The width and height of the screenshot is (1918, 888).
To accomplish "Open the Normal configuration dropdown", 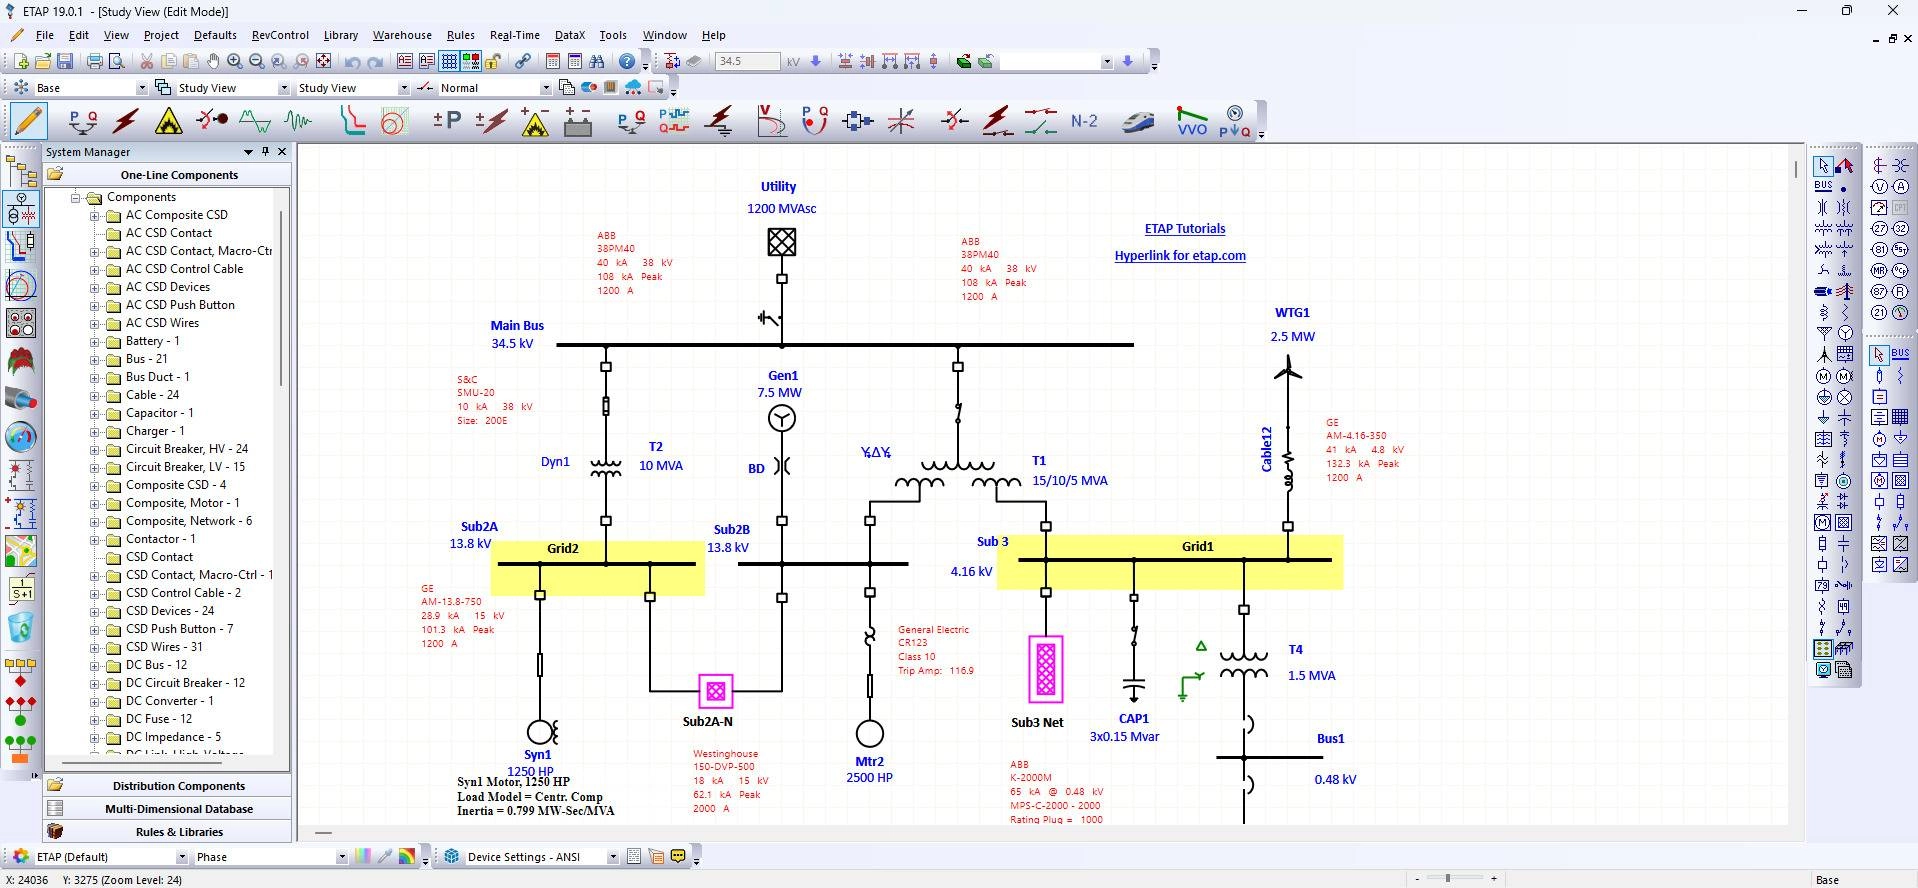I will 545,88.
